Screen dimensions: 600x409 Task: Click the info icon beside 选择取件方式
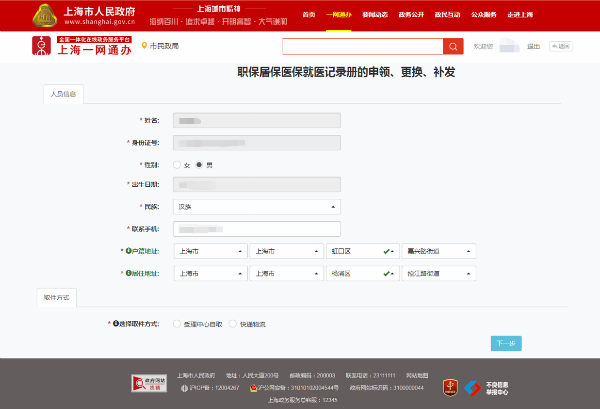[116, 324]
